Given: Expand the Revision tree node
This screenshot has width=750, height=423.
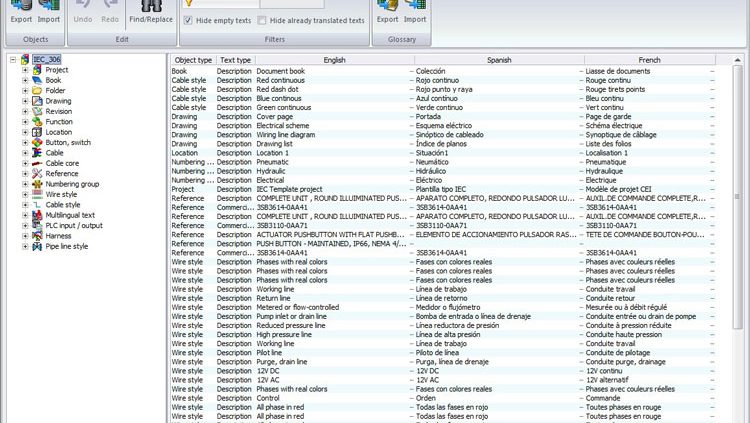Looking at the screenshot, I should [x=25, y=111].
